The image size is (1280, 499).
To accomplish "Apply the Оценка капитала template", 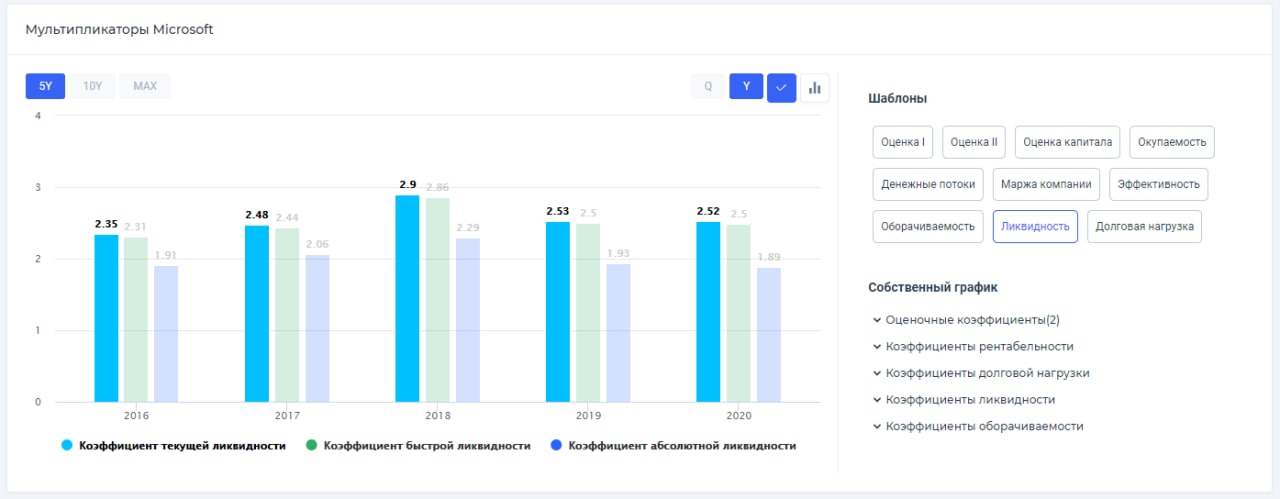I will 1068,142.
